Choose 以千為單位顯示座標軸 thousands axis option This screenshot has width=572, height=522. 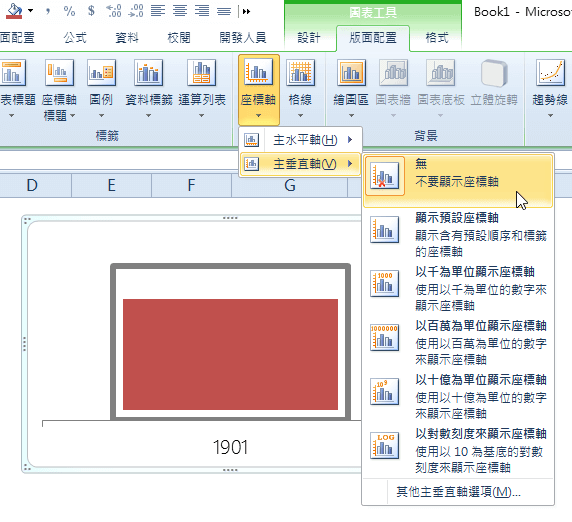pyautogui.click(x=459, y=288)
